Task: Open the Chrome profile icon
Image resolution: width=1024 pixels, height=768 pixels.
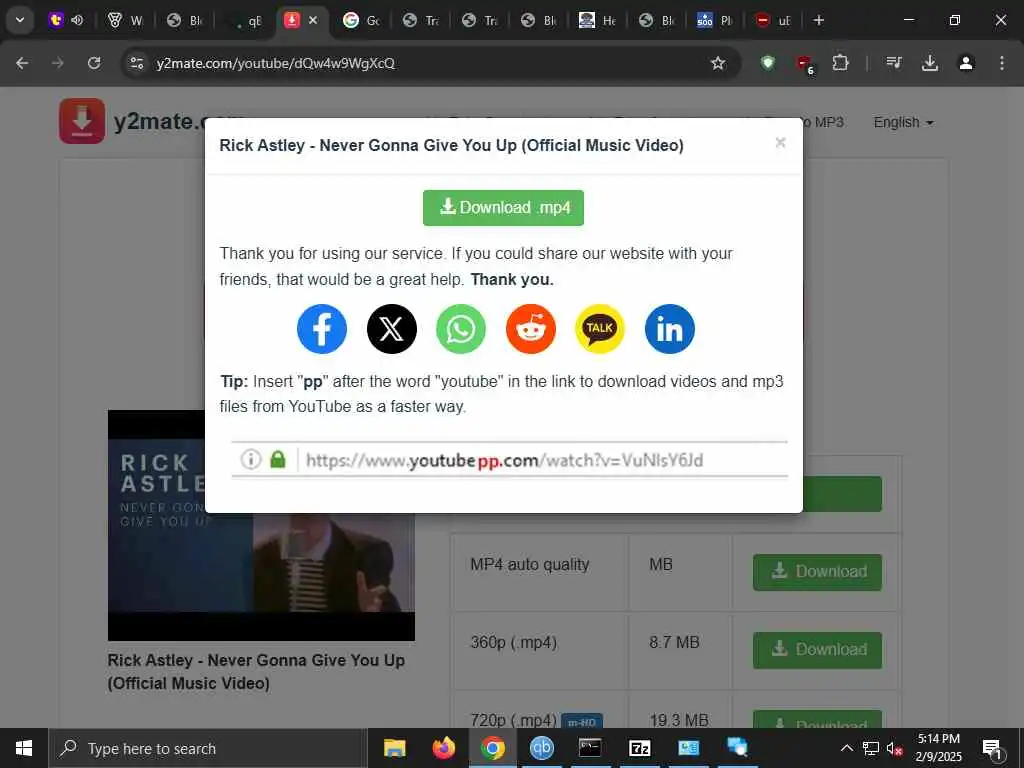Action: (x=966, y=63)
